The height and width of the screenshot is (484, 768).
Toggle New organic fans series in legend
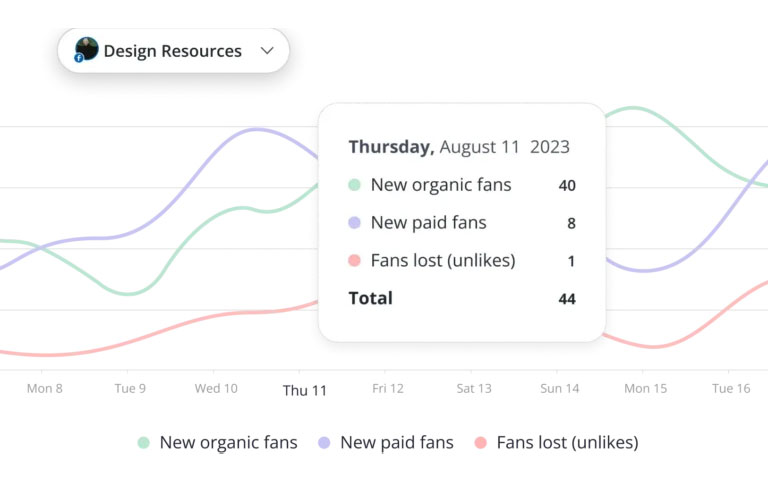coord(228,442)
